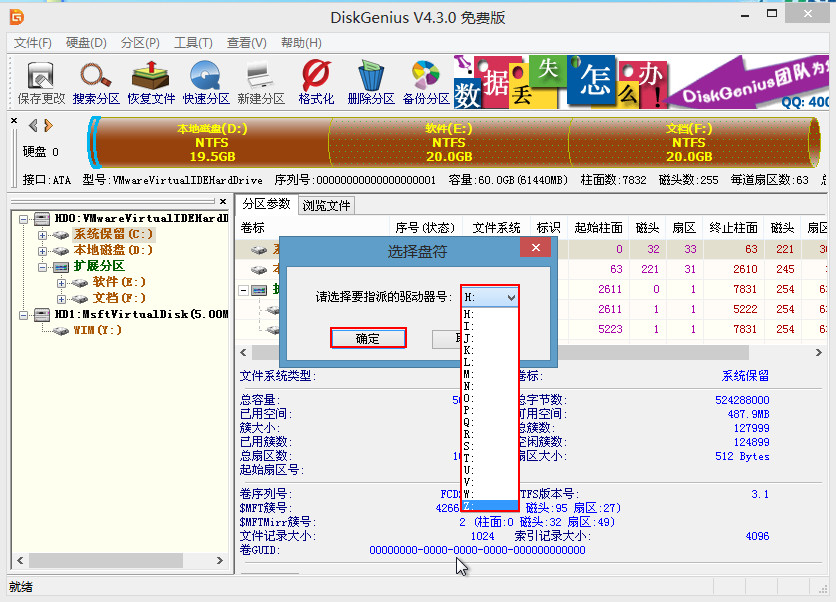This screenshot has height=602, width=836.
Task: Expand the 文档(F:) tree node
Action: [x=61, y=299]
